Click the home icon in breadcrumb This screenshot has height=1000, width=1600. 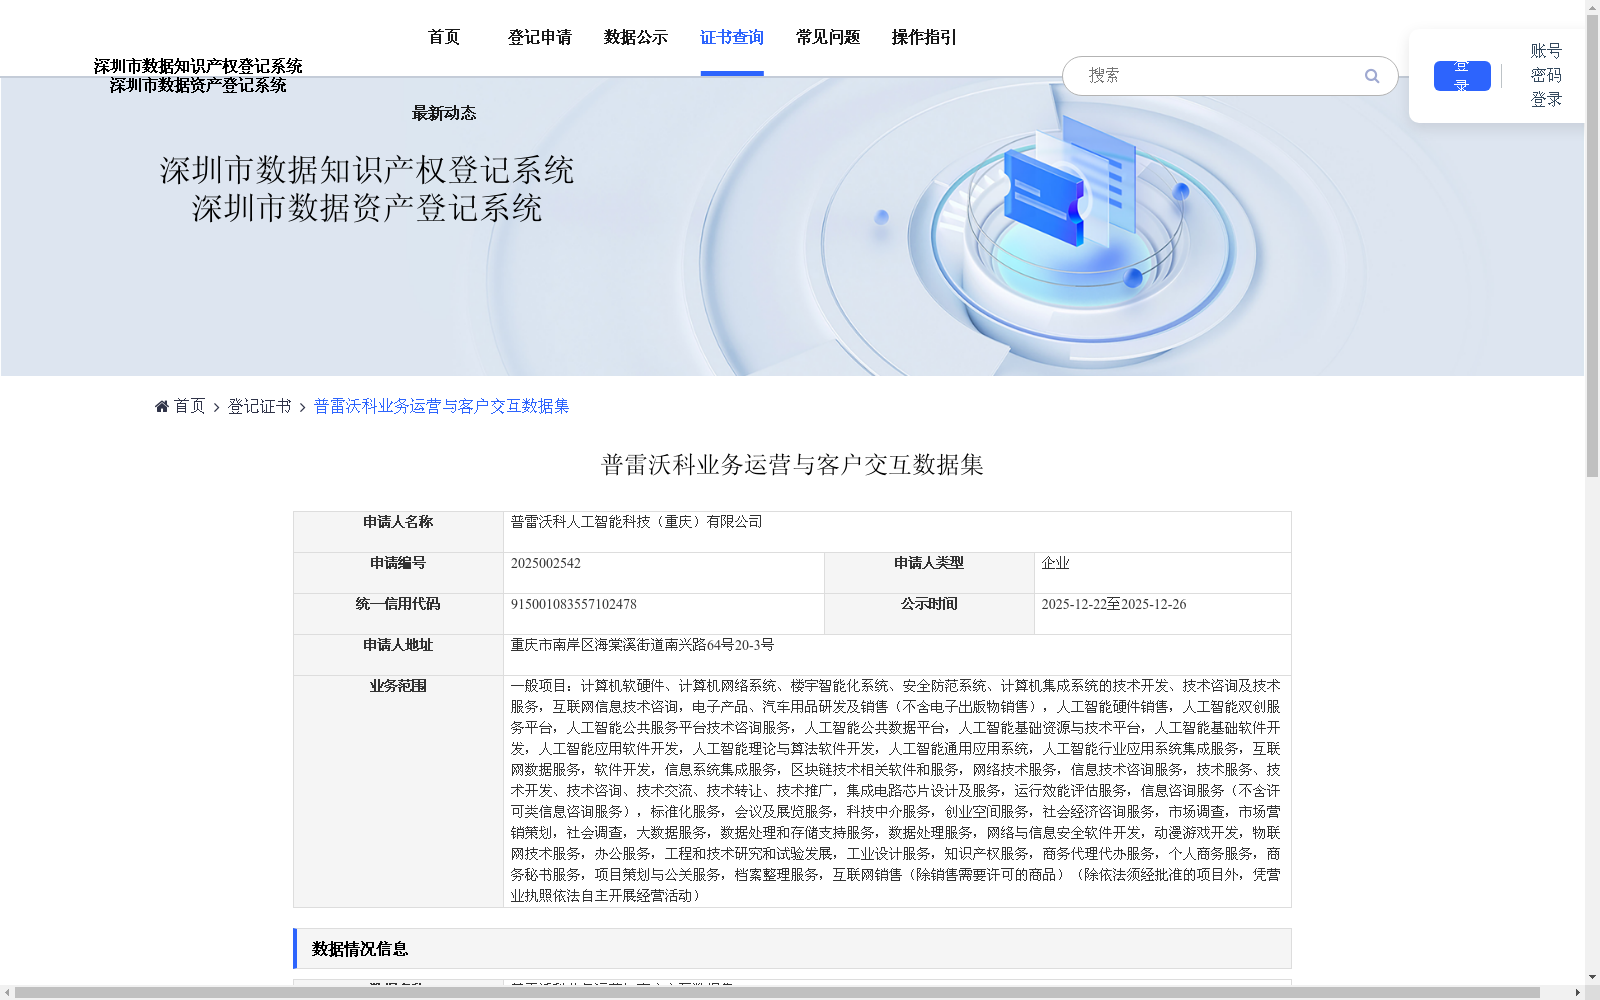click(162, 406)
